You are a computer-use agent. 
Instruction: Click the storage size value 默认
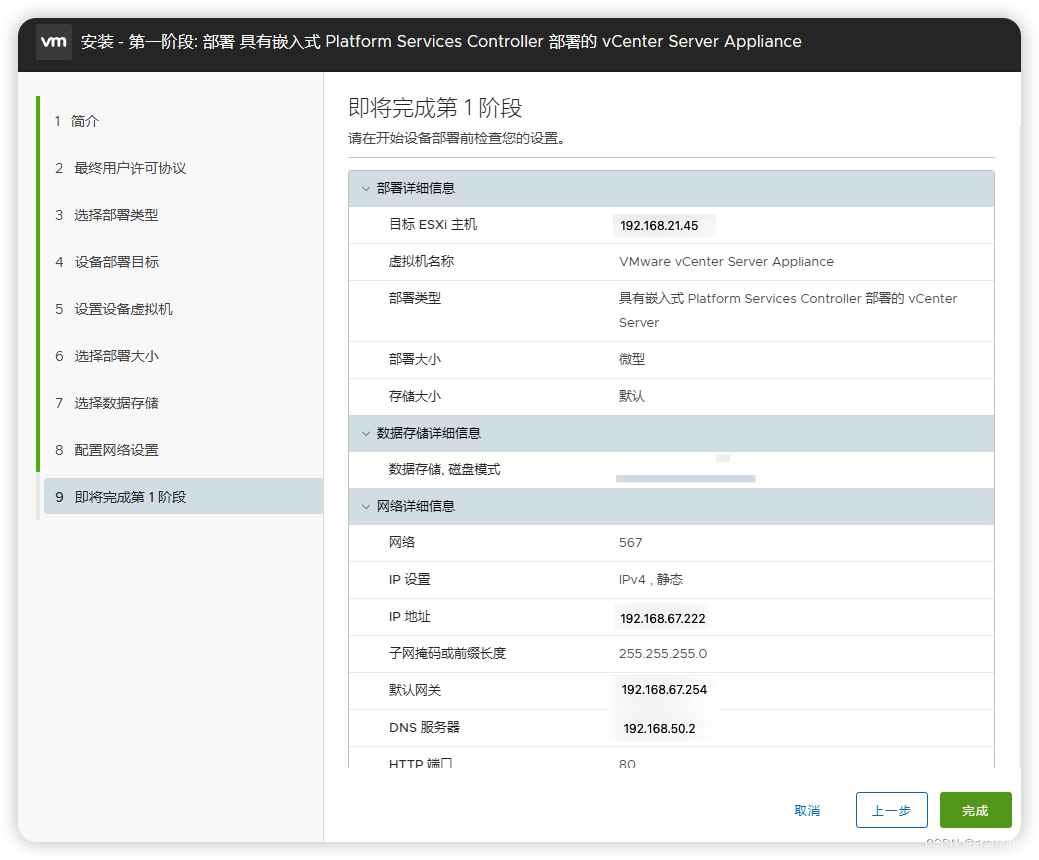pos(631,396)
